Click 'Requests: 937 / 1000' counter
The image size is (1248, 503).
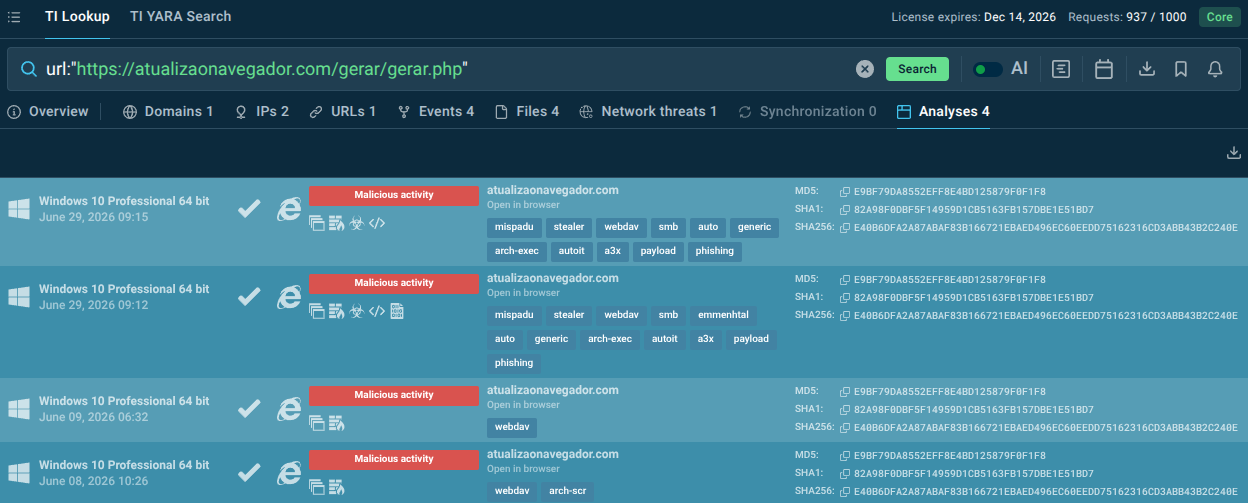pos(1127,17)
